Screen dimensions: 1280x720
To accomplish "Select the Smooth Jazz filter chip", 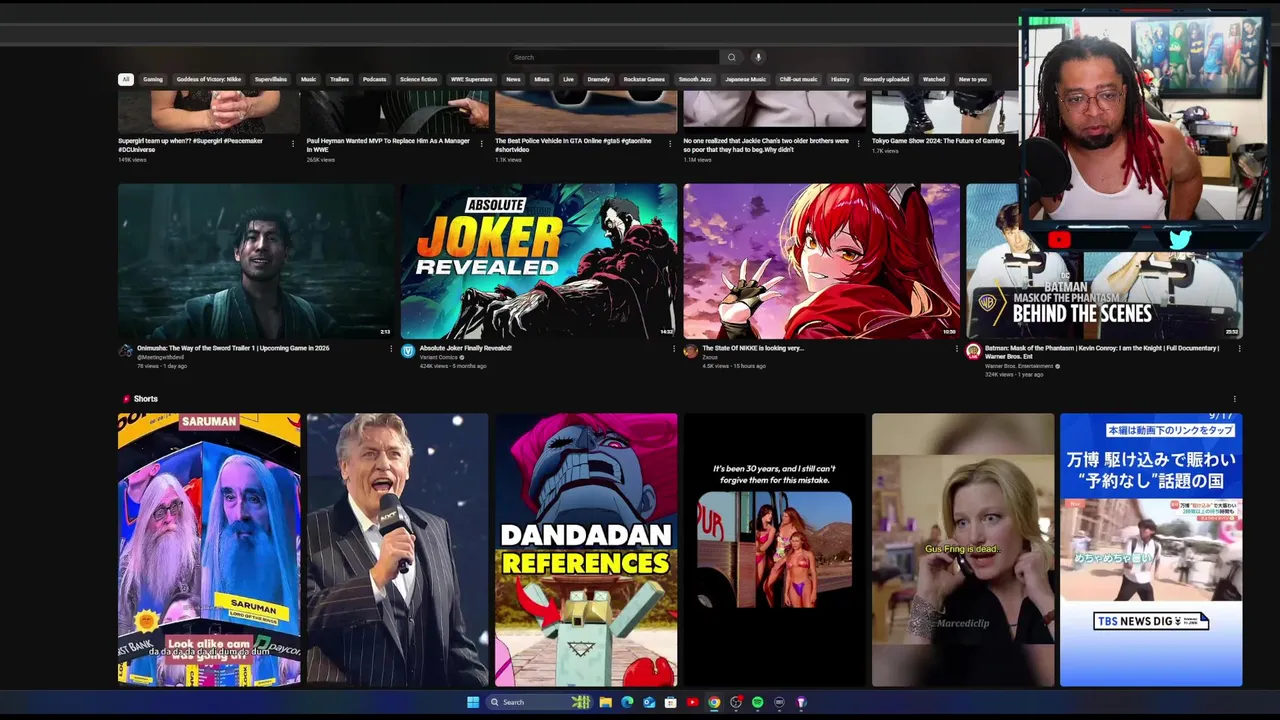I will pyautogui.click(x=695, y=79).
